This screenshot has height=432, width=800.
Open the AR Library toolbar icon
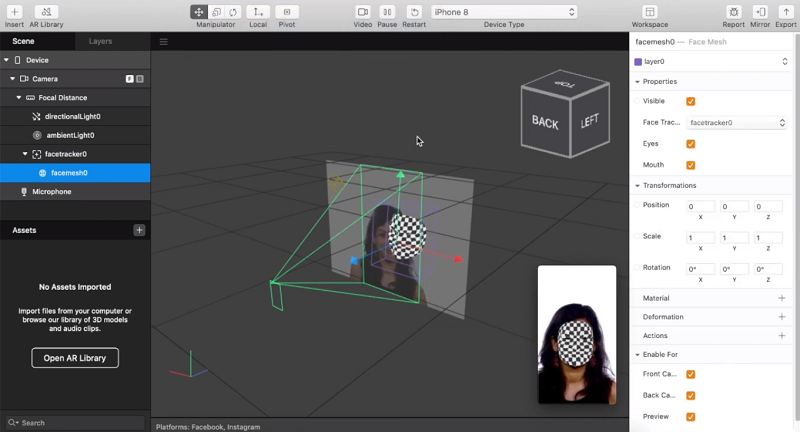[x=46, y=12]
